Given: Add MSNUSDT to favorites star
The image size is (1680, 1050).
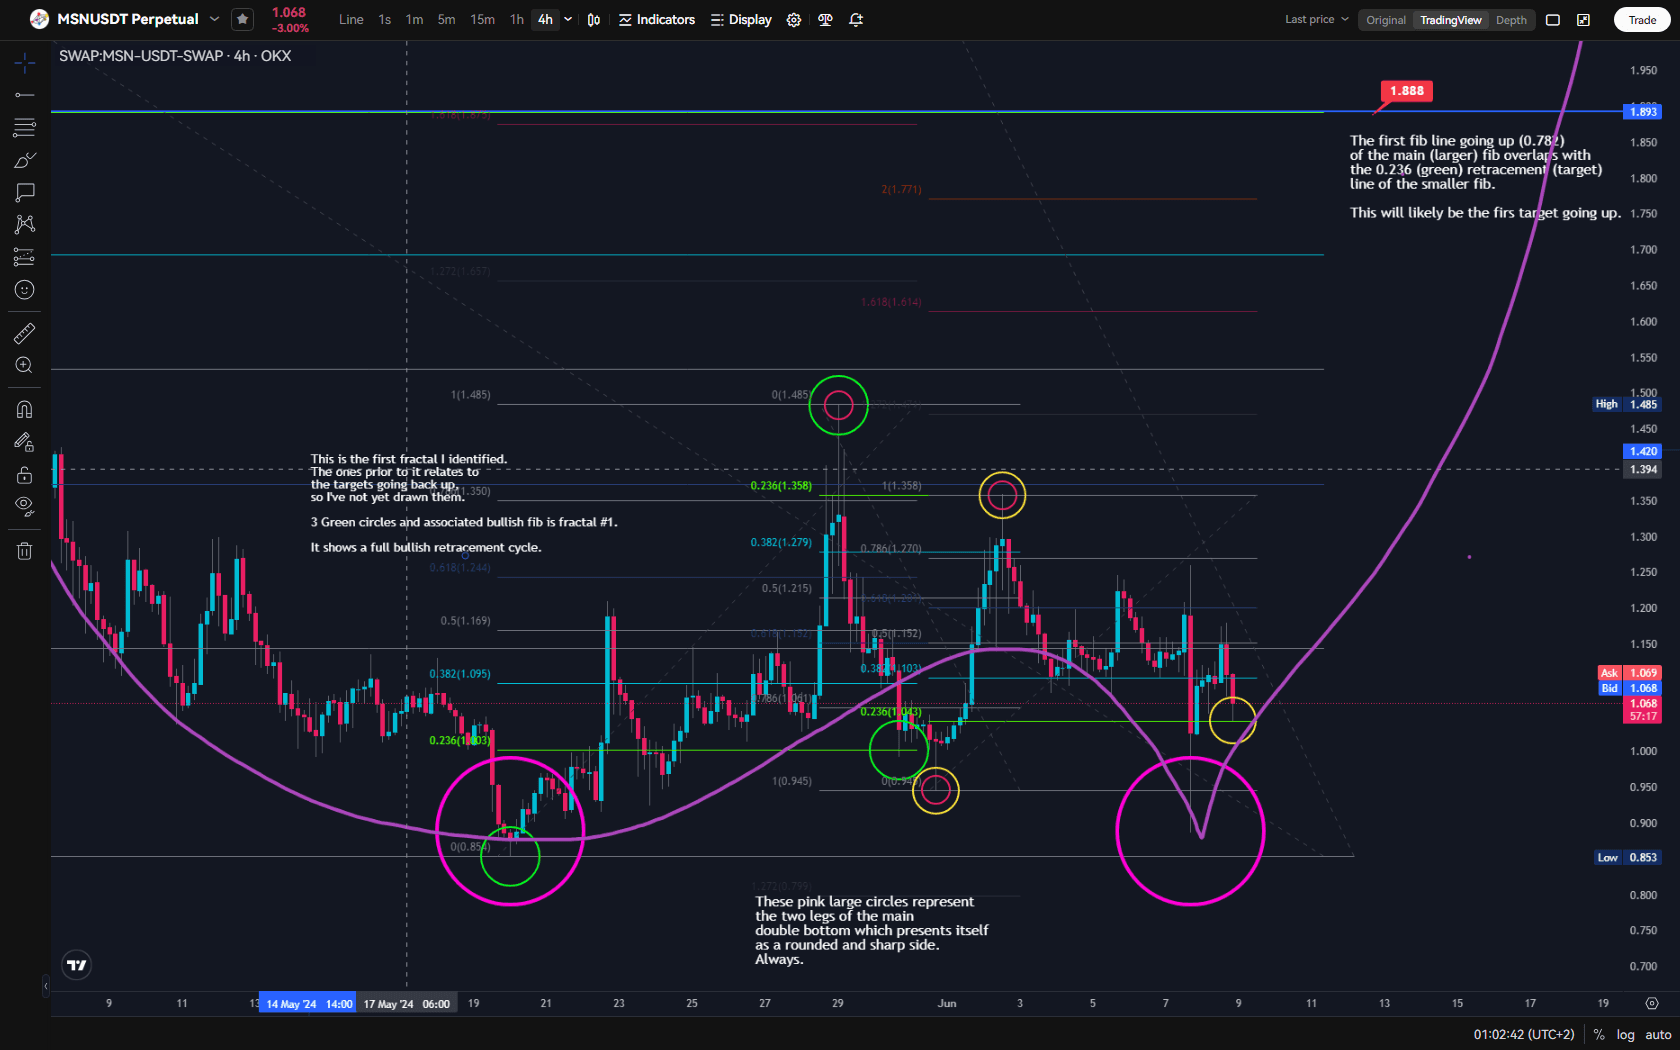Looking at the screenshot, I should point(242,19).
